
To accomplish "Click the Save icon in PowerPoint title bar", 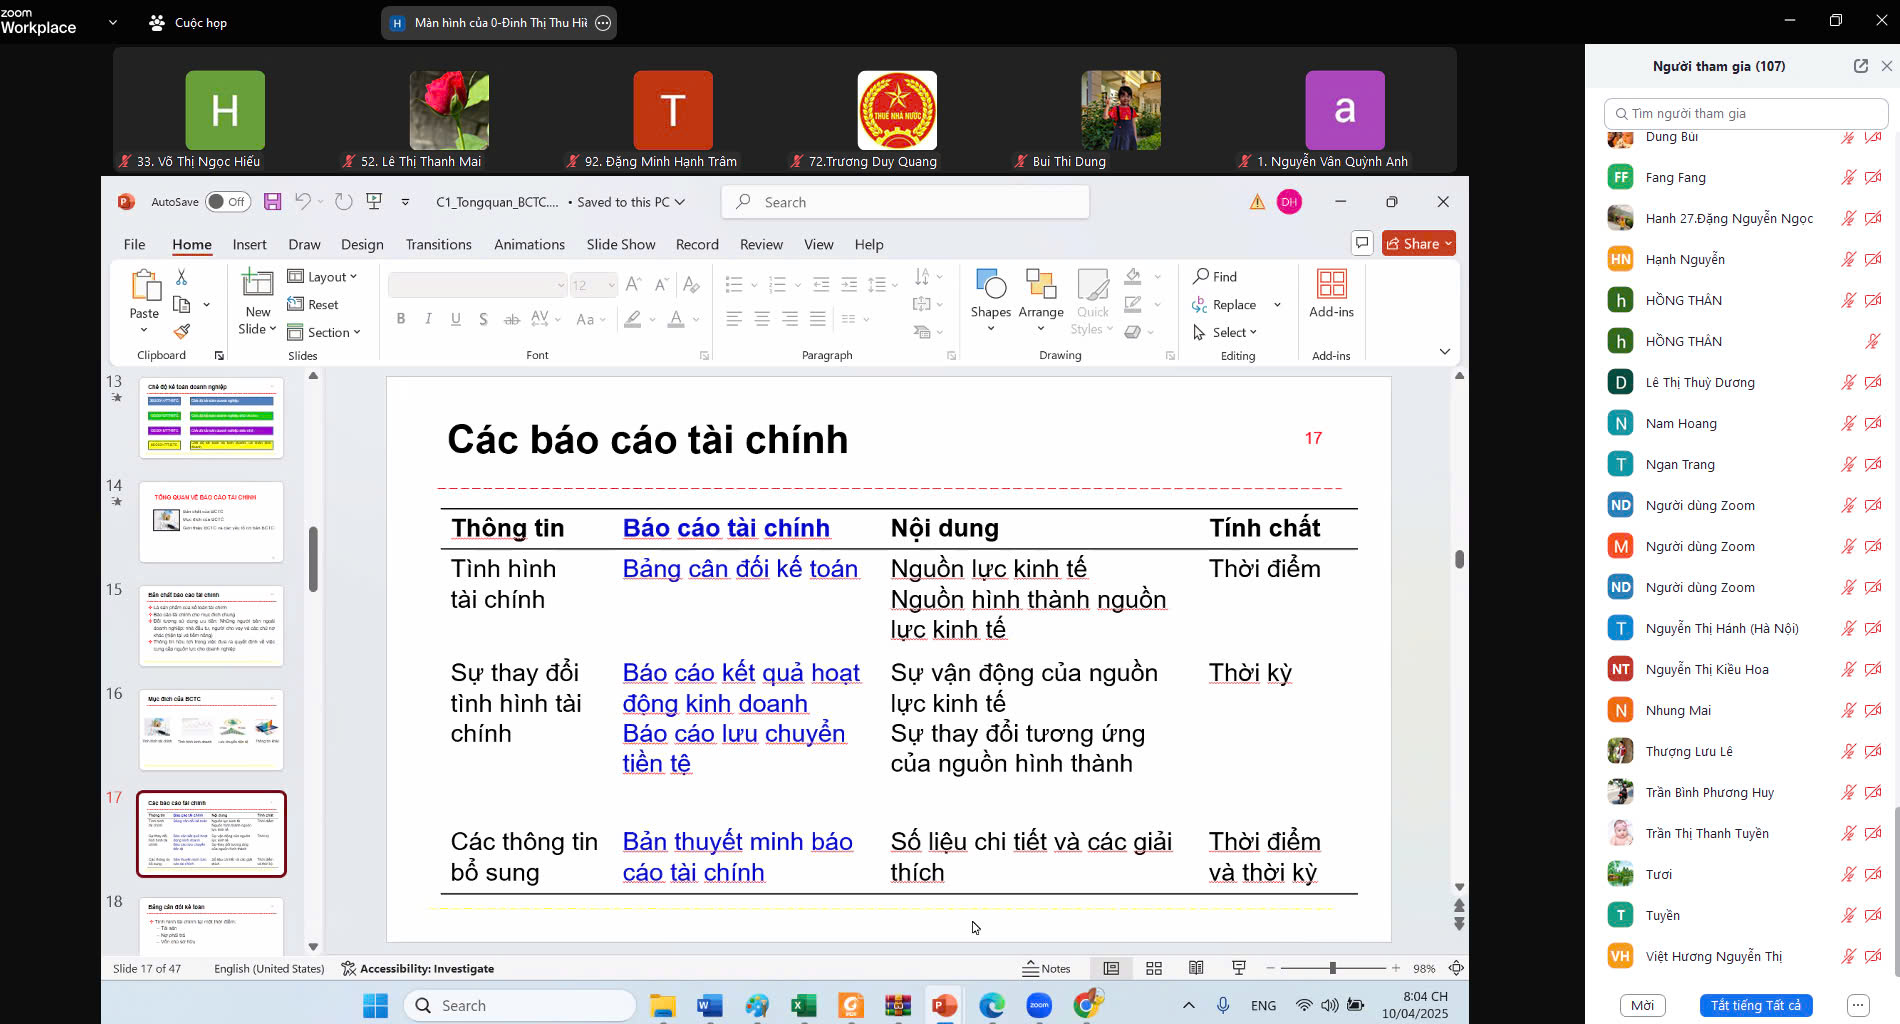I will point(272,202).
